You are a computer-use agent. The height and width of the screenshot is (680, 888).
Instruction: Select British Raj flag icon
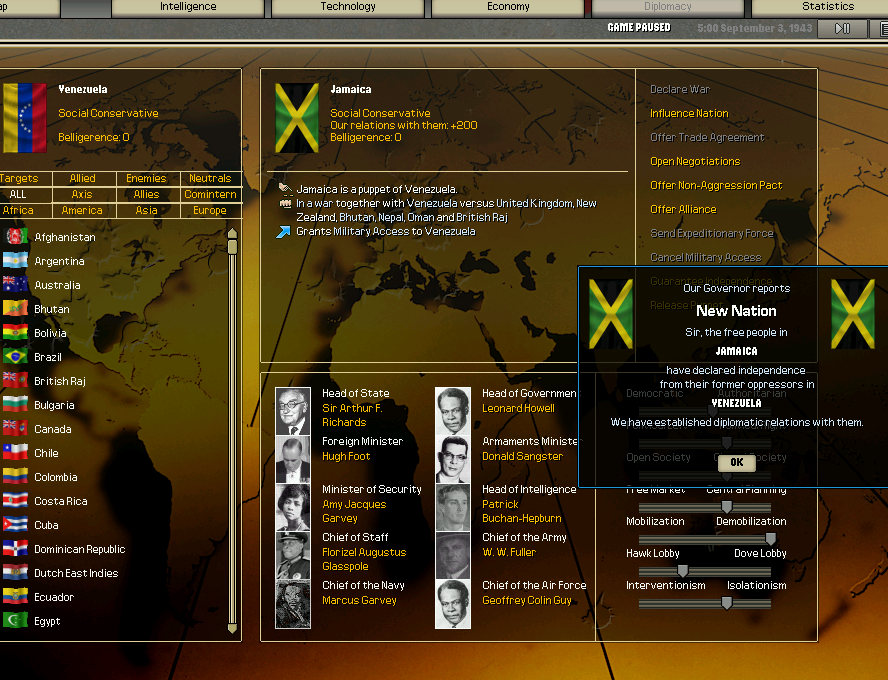tap(15, 380)
